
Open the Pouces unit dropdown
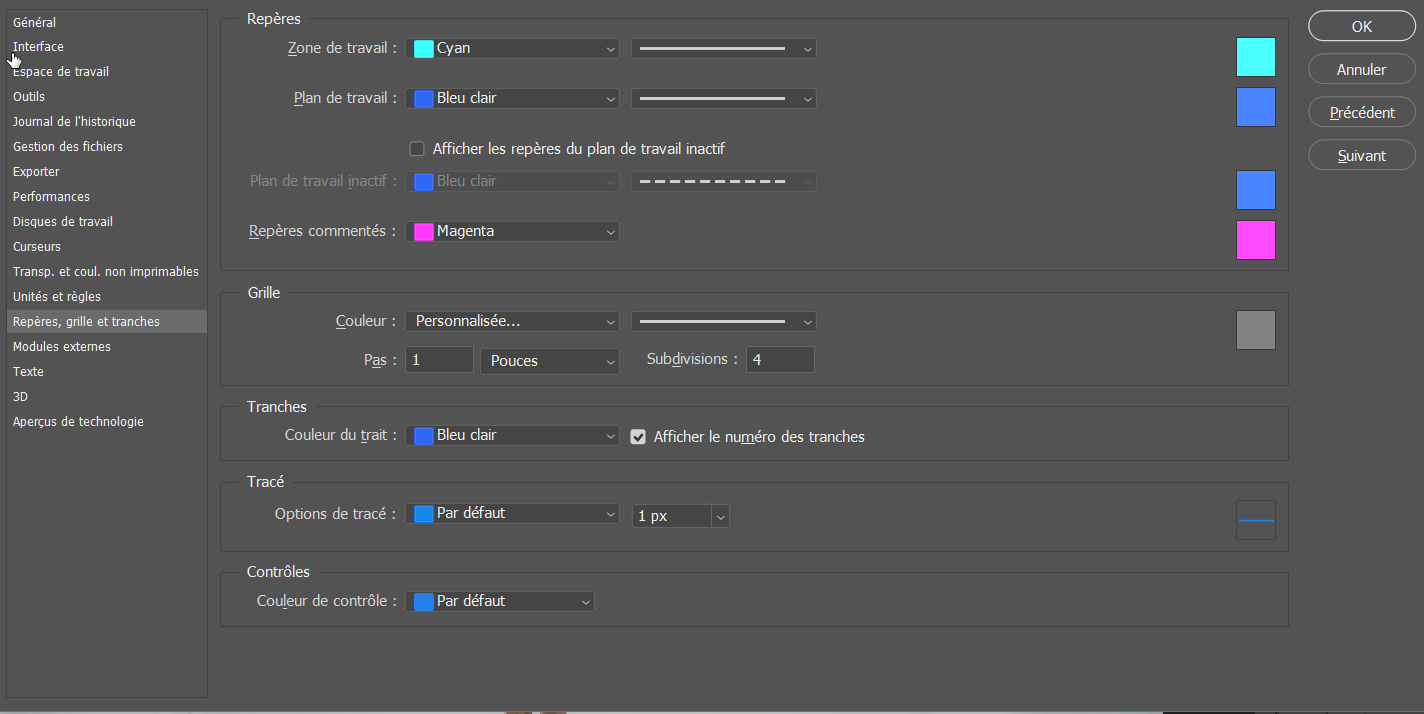[x=549, y=361]
